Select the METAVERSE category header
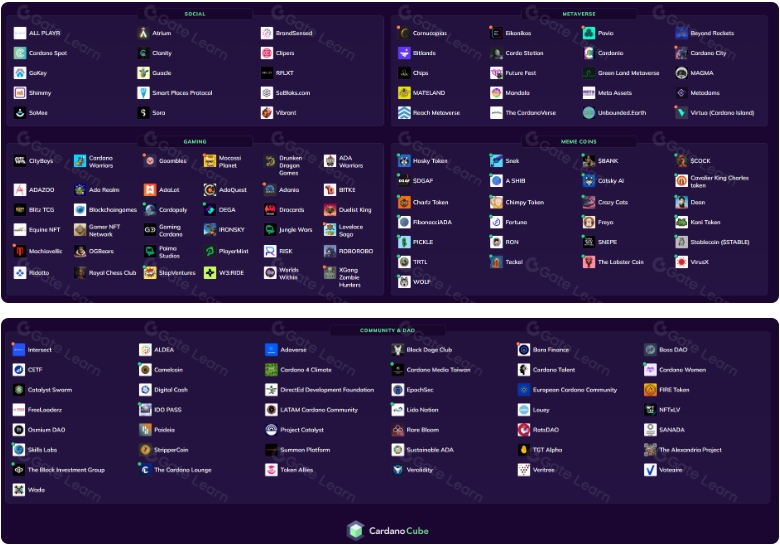780x545 pixels. (579, 14)
